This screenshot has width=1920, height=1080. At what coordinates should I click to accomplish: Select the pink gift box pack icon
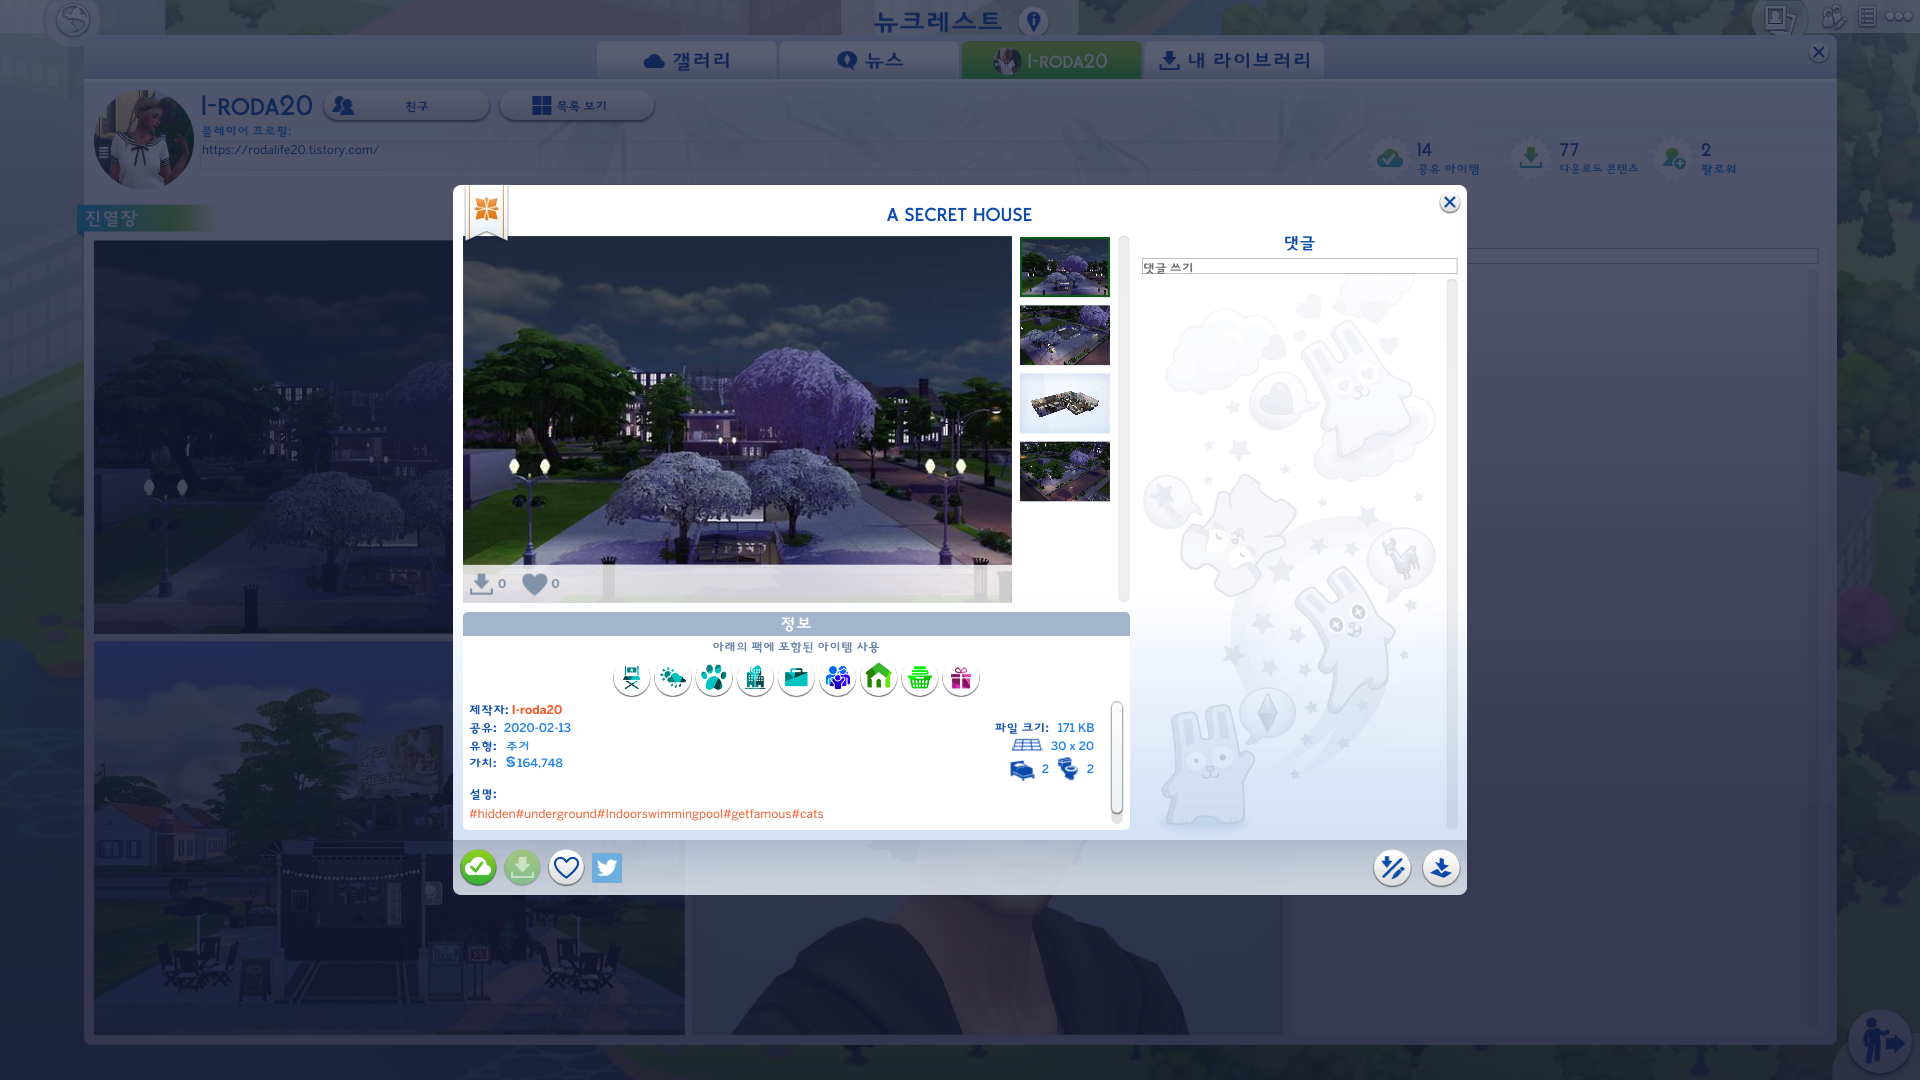click(x=961, y=679)
